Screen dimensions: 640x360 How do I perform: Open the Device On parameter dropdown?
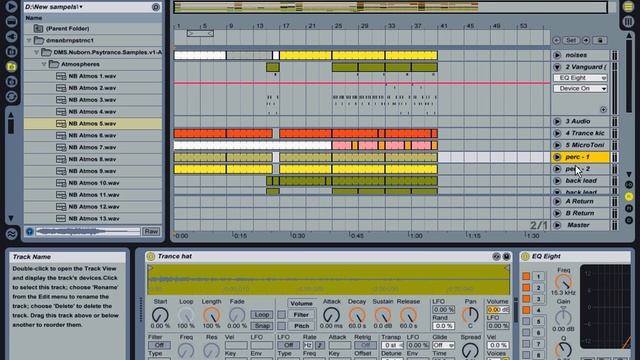tap(580, 88)
